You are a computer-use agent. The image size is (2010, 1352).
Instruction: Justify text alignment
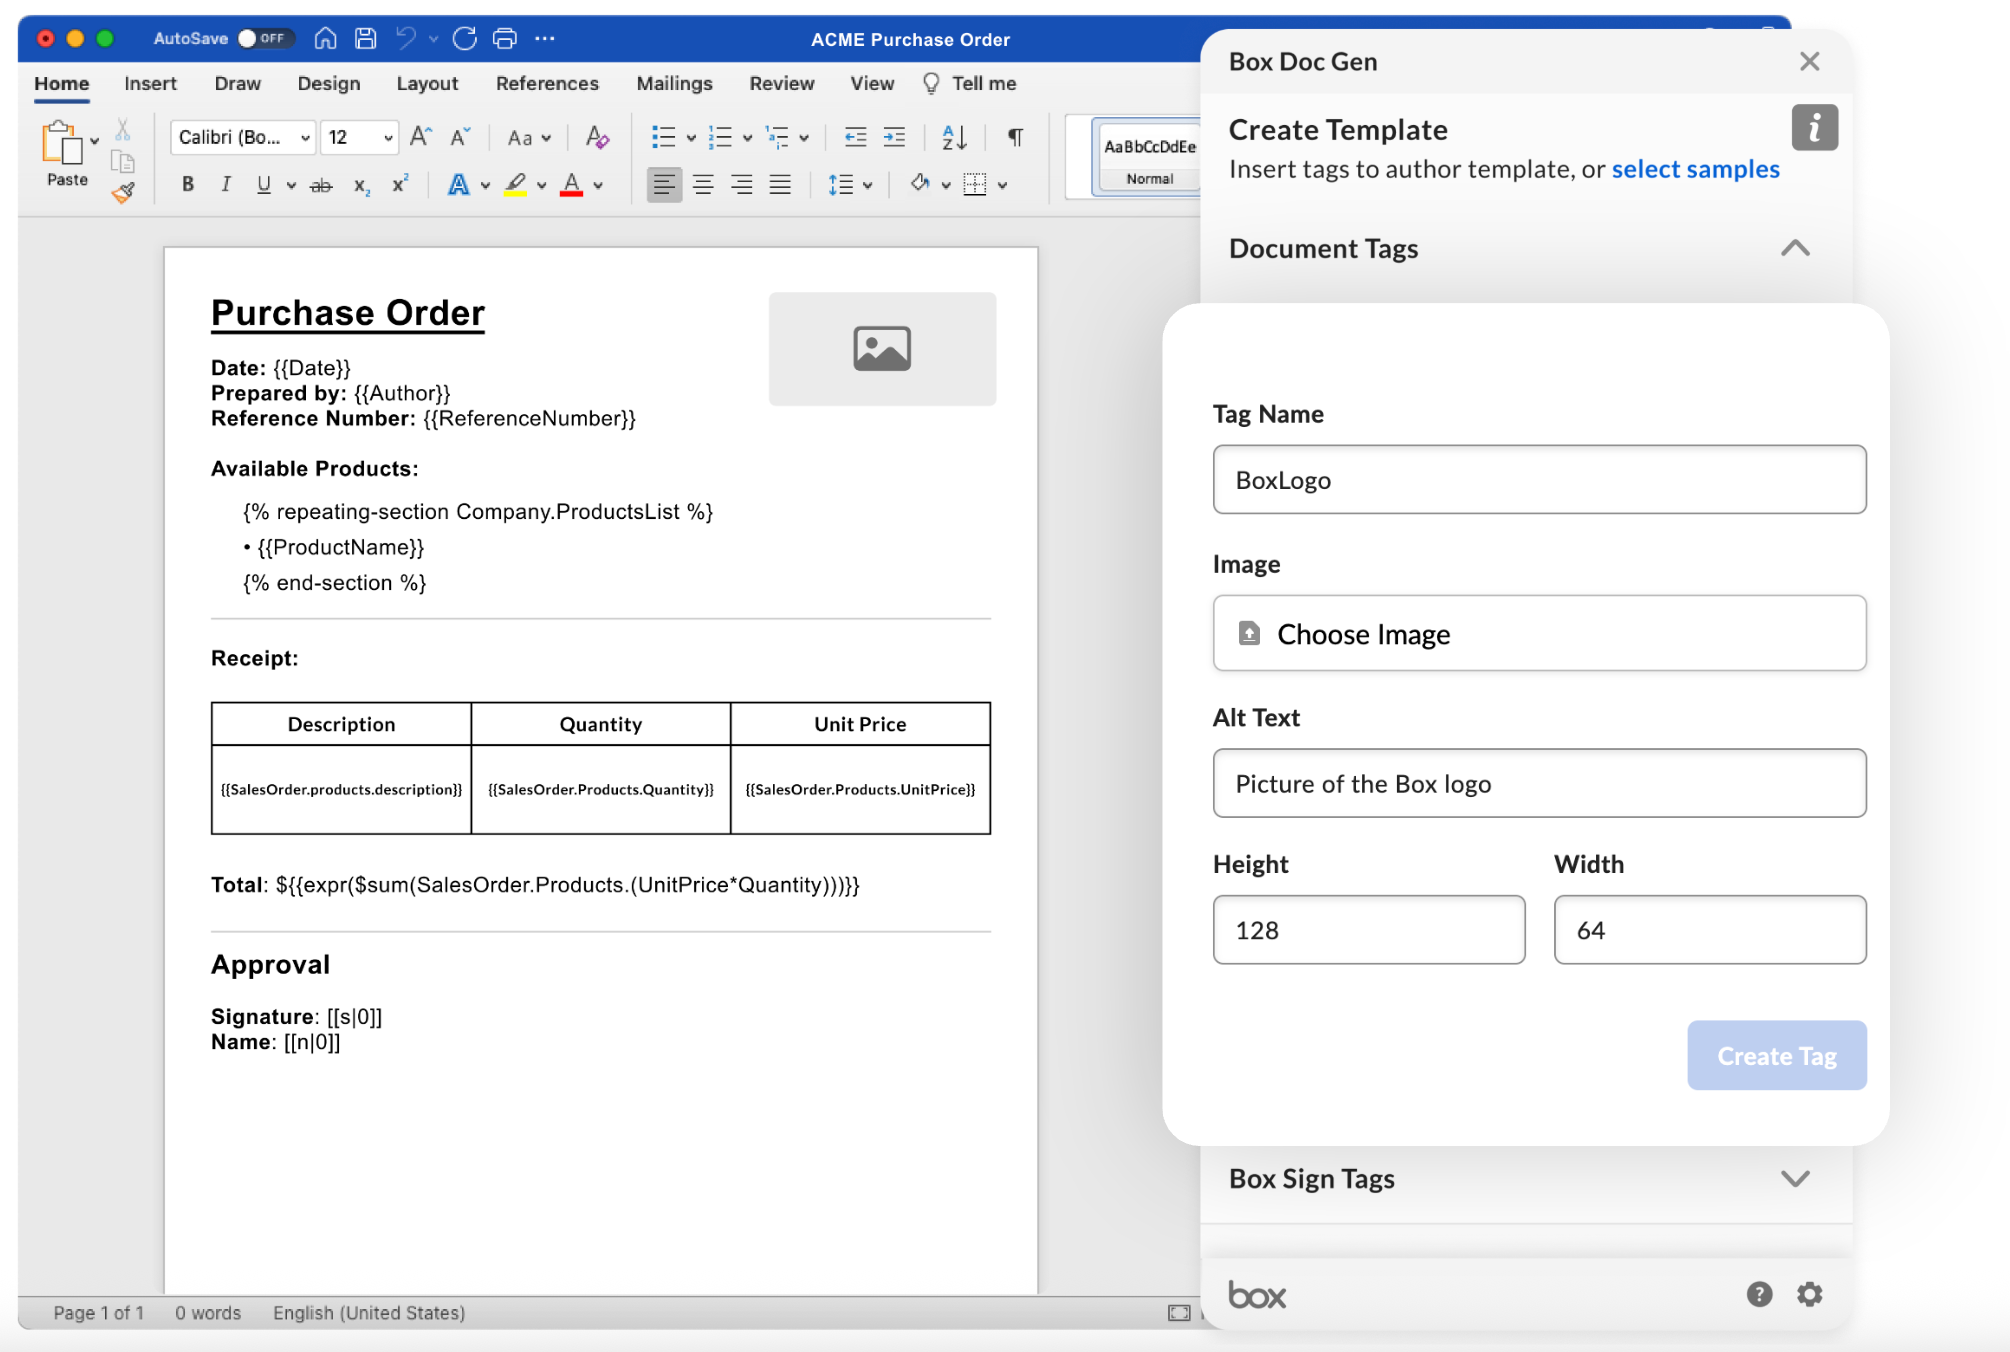pos(780,184)
